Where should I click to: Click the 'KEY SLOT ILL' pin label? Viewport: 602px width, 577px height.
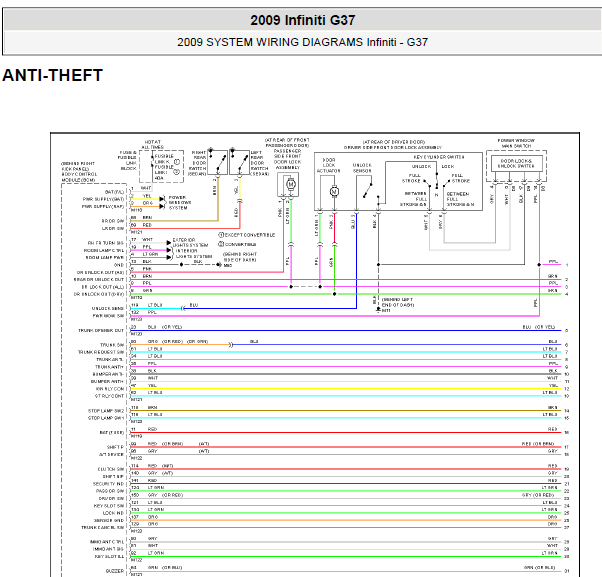109,557
